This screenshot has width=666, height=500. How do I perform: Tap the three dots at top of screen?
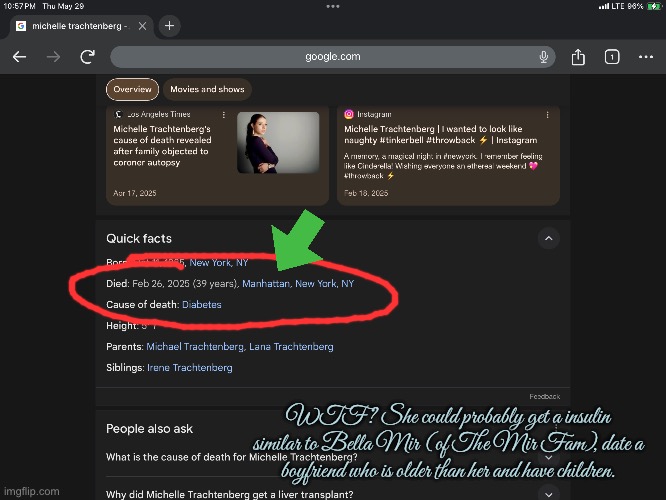pos(333,6)
